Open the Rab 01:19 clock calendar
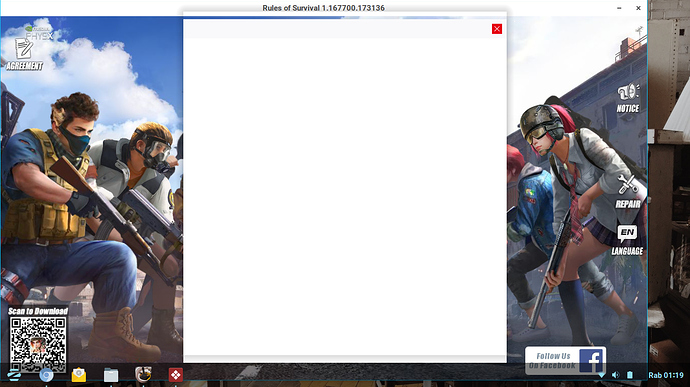This screenshot has height=387, width=690. (666, 376)
